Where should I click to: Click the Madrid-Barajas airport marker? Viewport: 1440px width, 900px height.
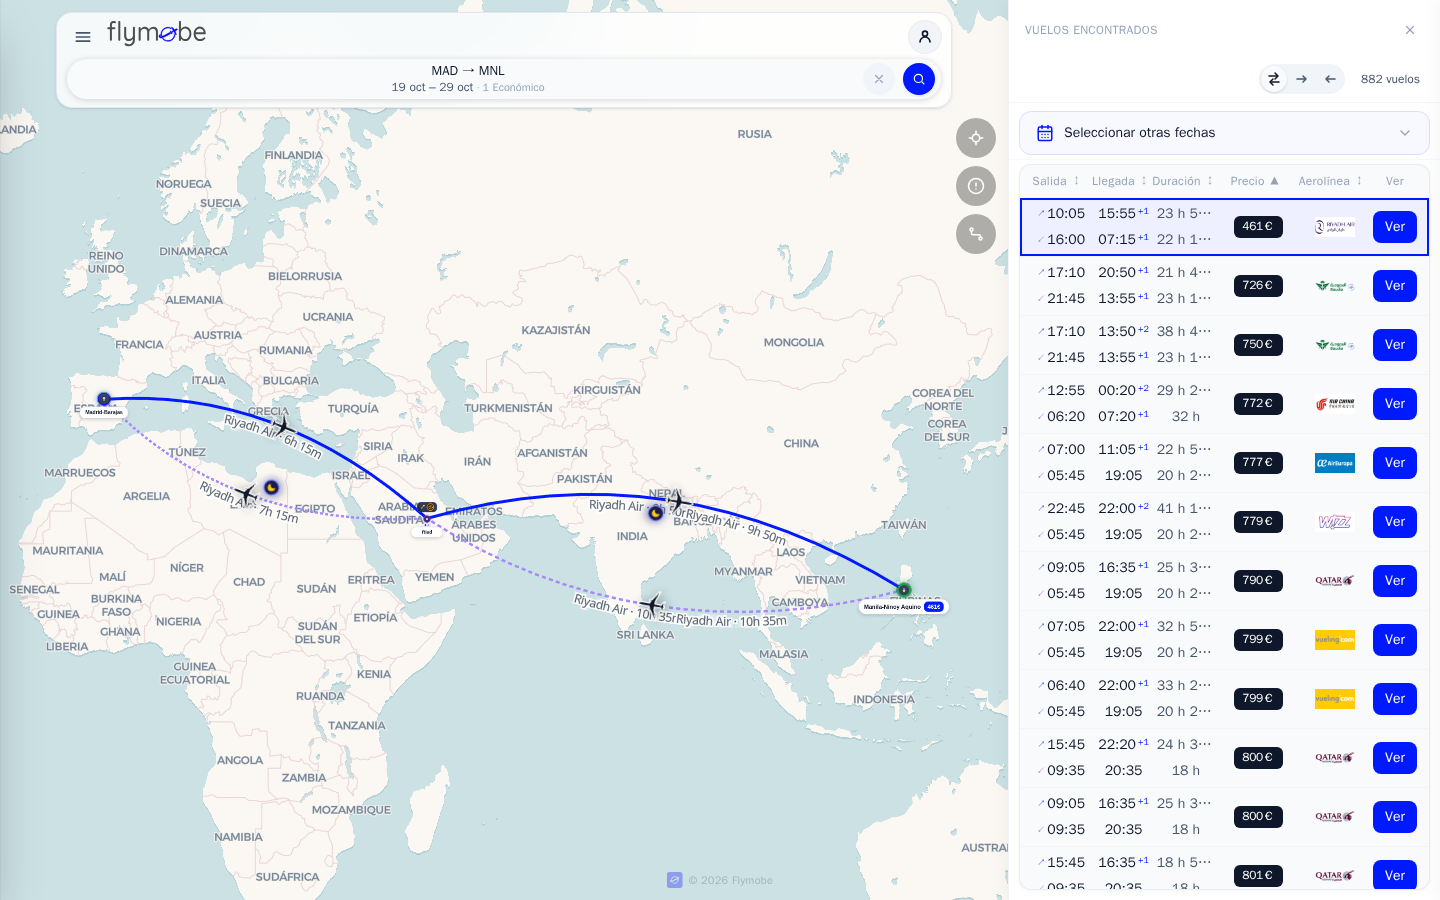pos(104,400)
